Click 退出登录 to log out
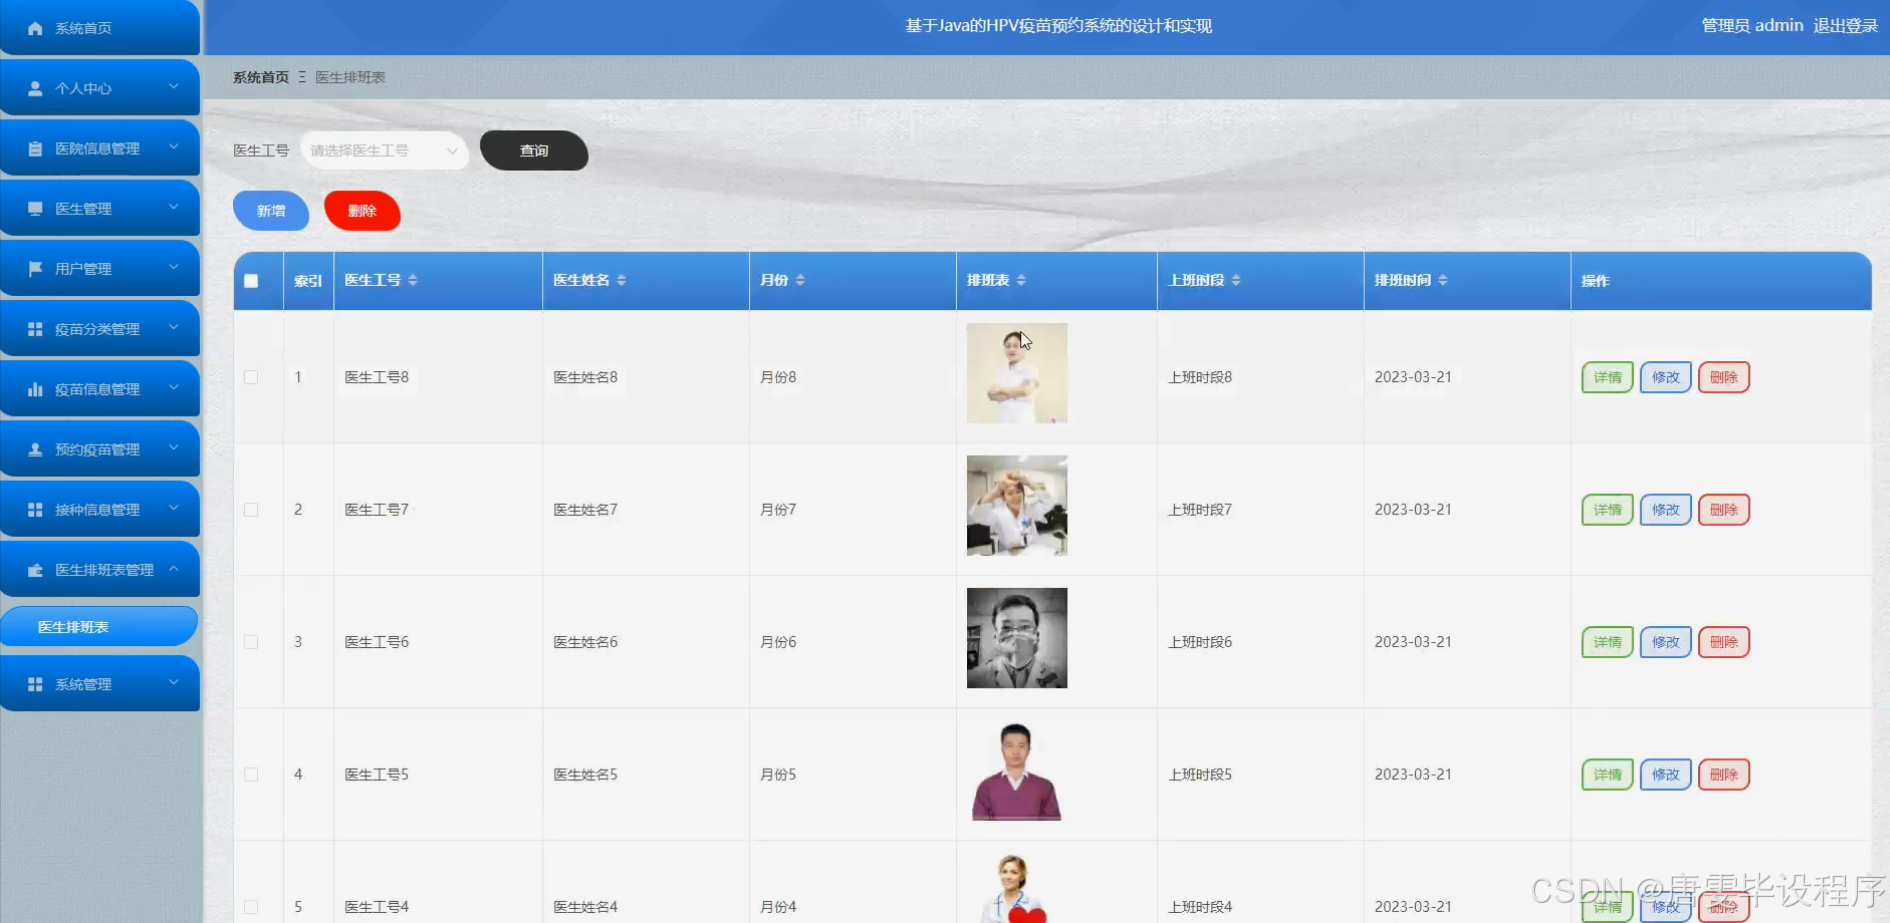Image resolution: width=1890 pixels, height=923 pixels. click(x=1846, y=26)
